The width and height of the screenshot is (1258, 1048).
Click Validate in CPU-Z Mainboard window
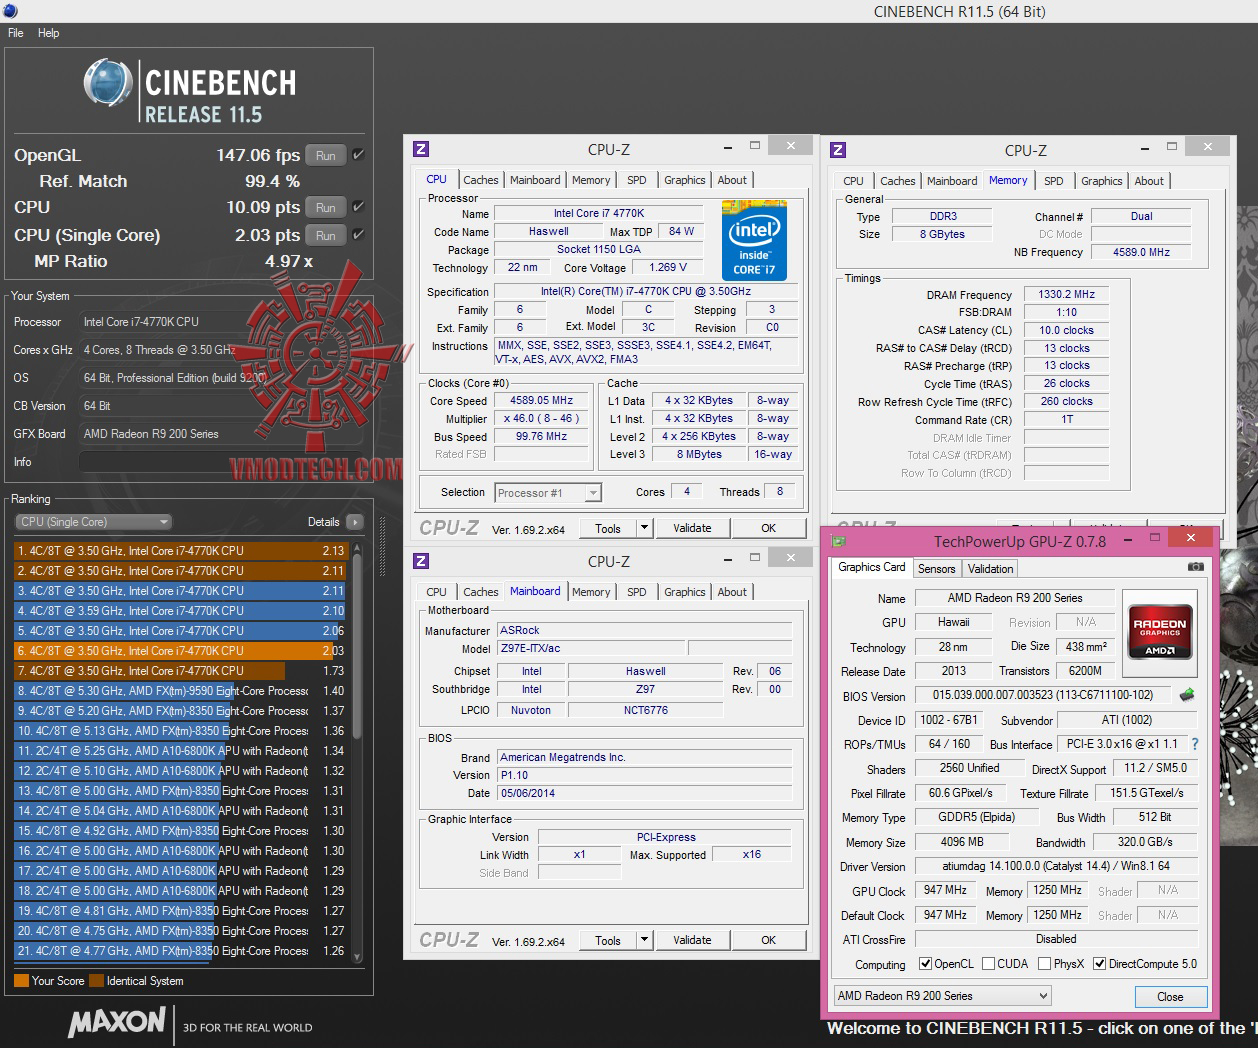(692, 940)
